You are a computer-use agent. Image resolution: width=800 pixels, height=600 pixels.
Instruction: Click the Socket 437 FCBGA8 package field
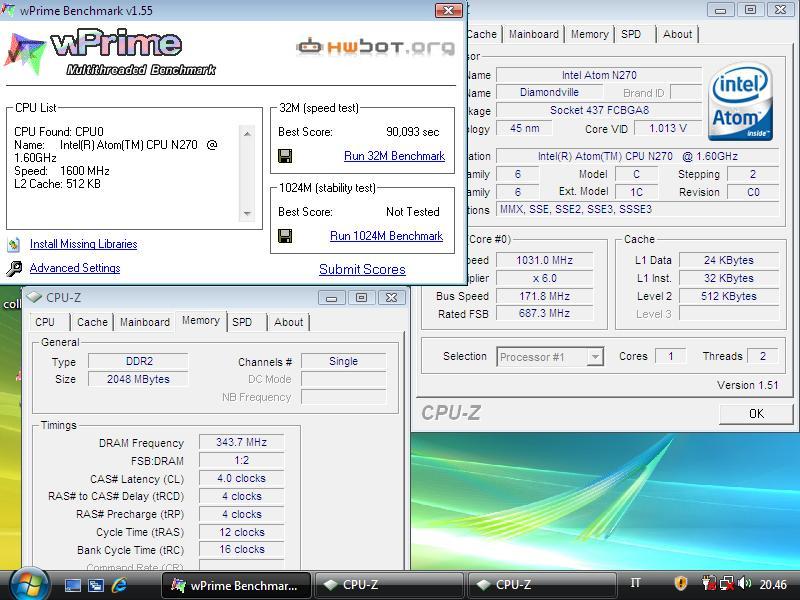[599, 110]
